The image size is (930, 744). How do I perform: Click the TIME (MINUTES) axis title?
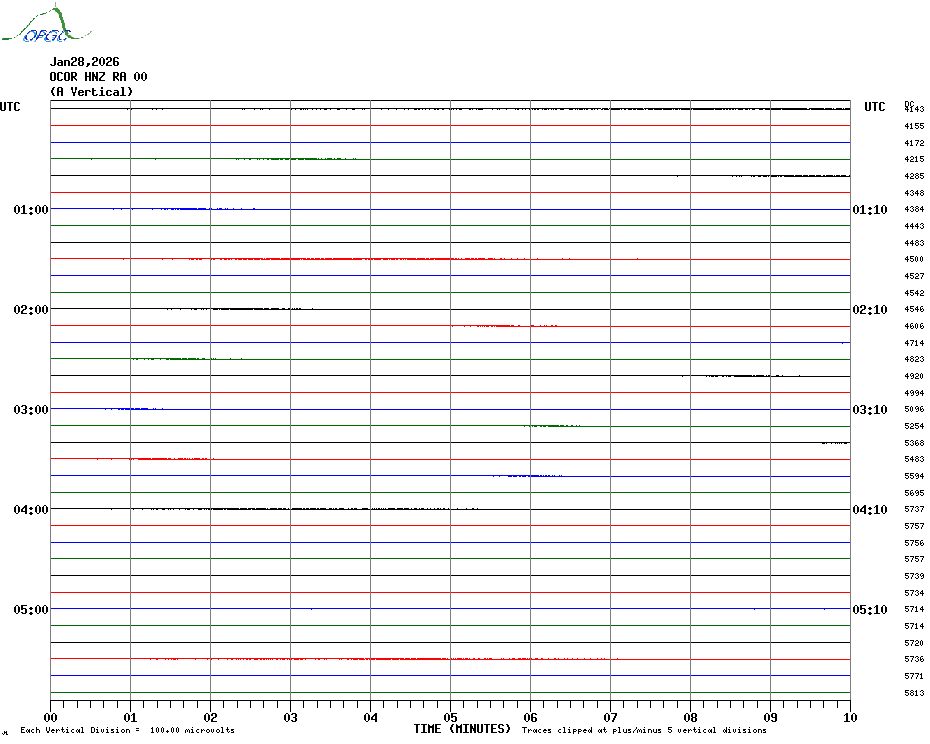click(x=462, y=729)
